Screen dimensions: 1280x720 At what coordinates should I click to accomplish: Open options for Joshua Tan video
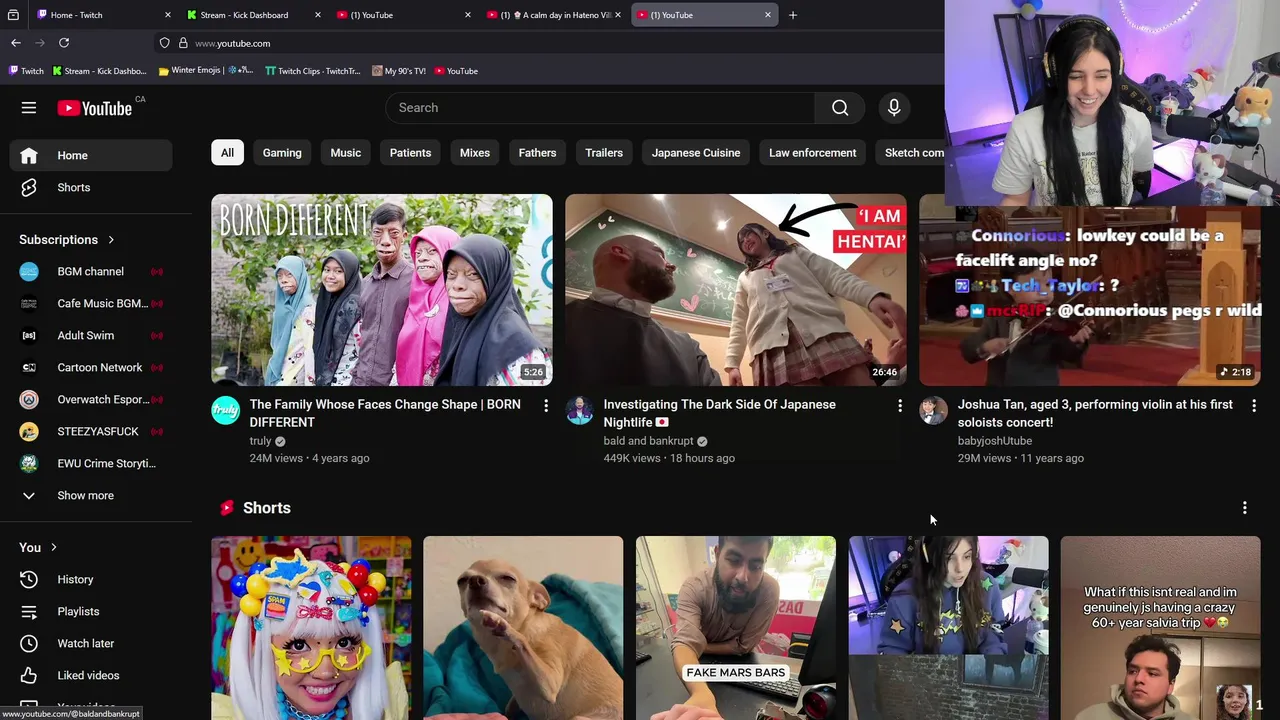pyautogui.click(x=1253, y=405)
